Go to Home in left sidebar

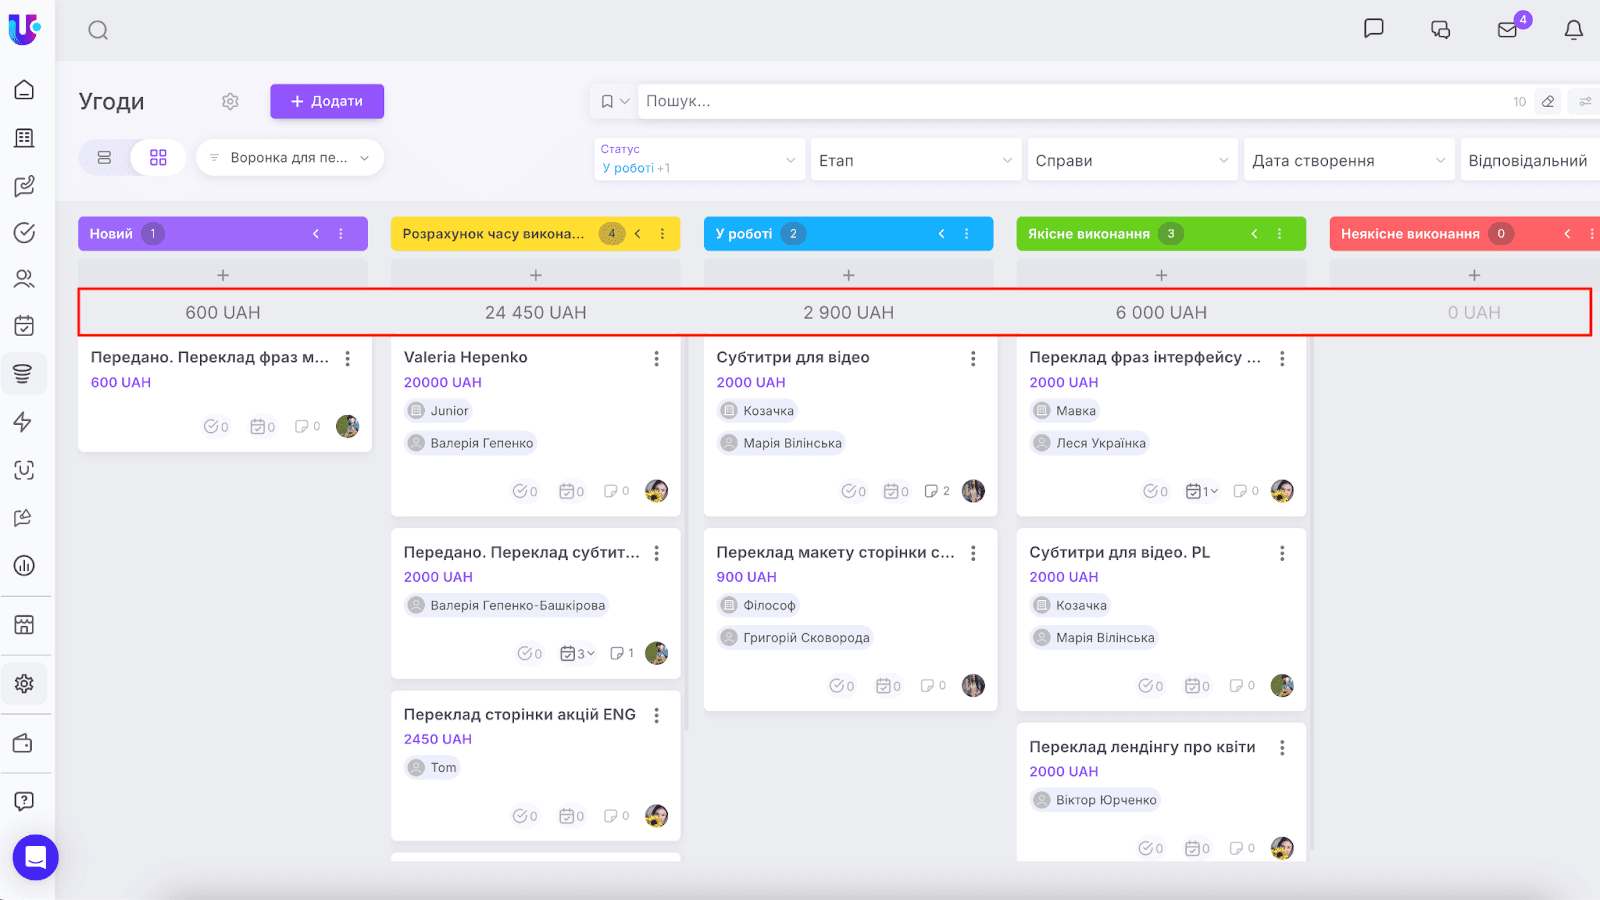pyautogui.click(x=24, y=90)
